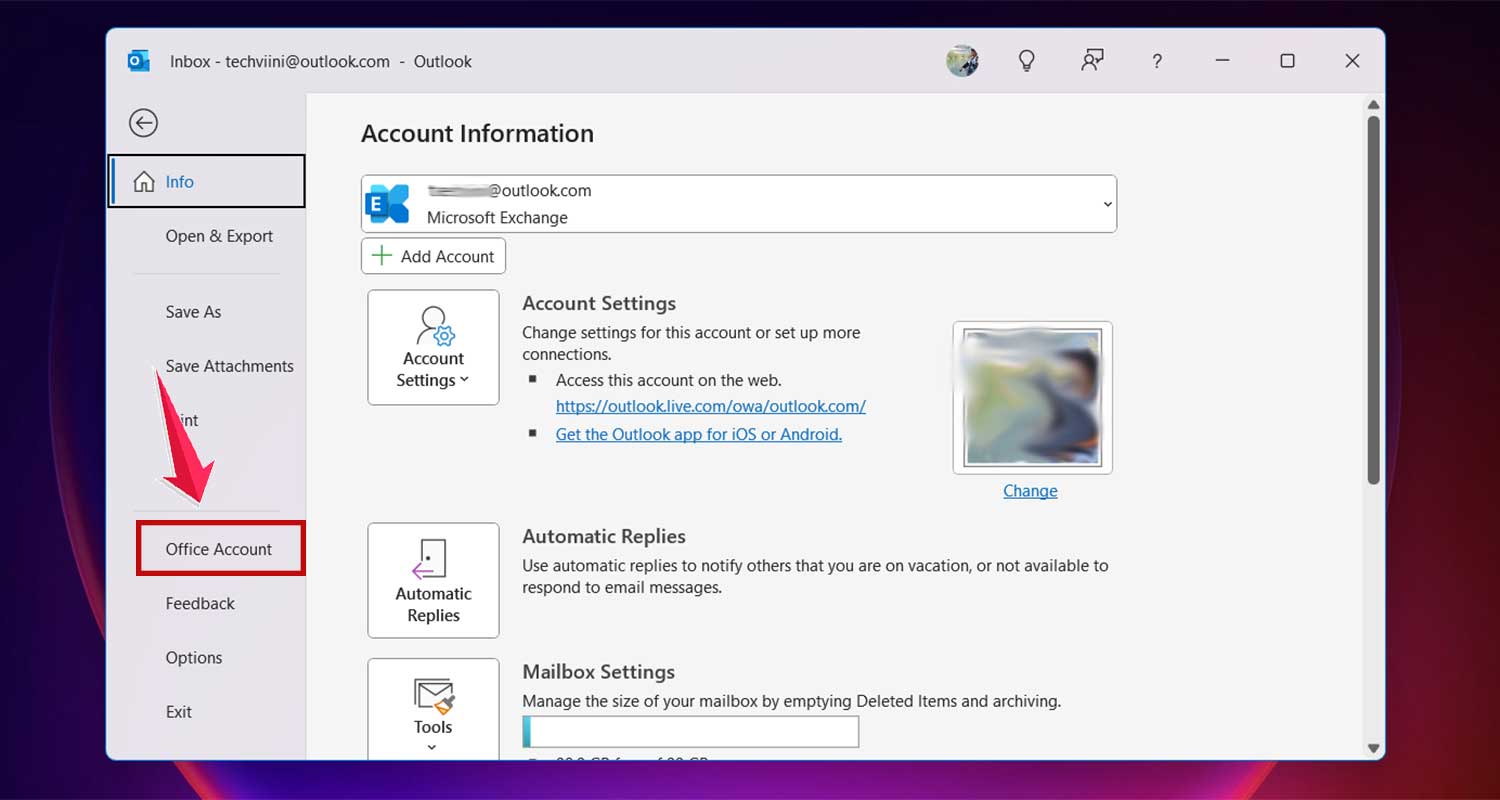Click the Microsoft Exchange account icon
The height and width of the screenshot is (800, 1500).
(x=389, y=203)
